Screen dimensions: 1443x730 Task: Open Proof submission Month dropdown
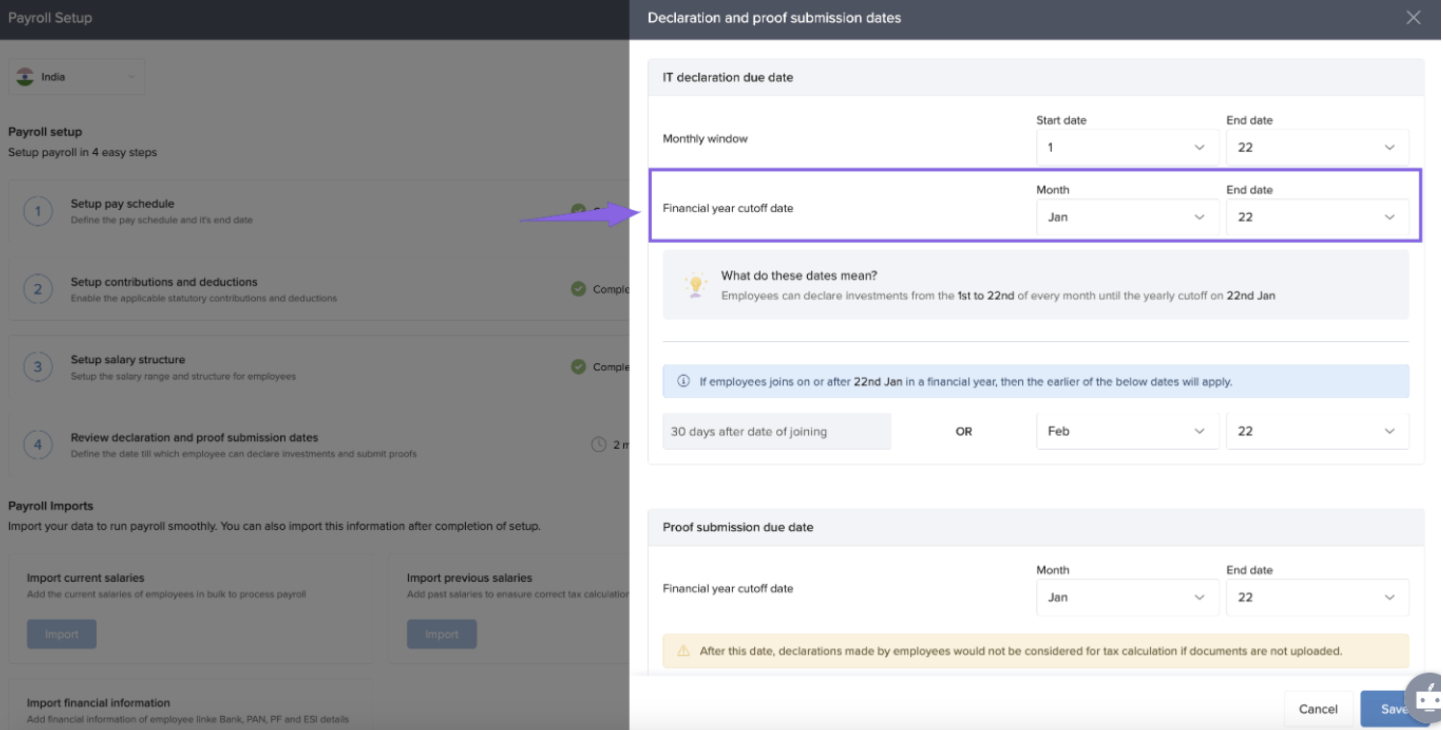pyautogui.click(x=1127, y=597)
